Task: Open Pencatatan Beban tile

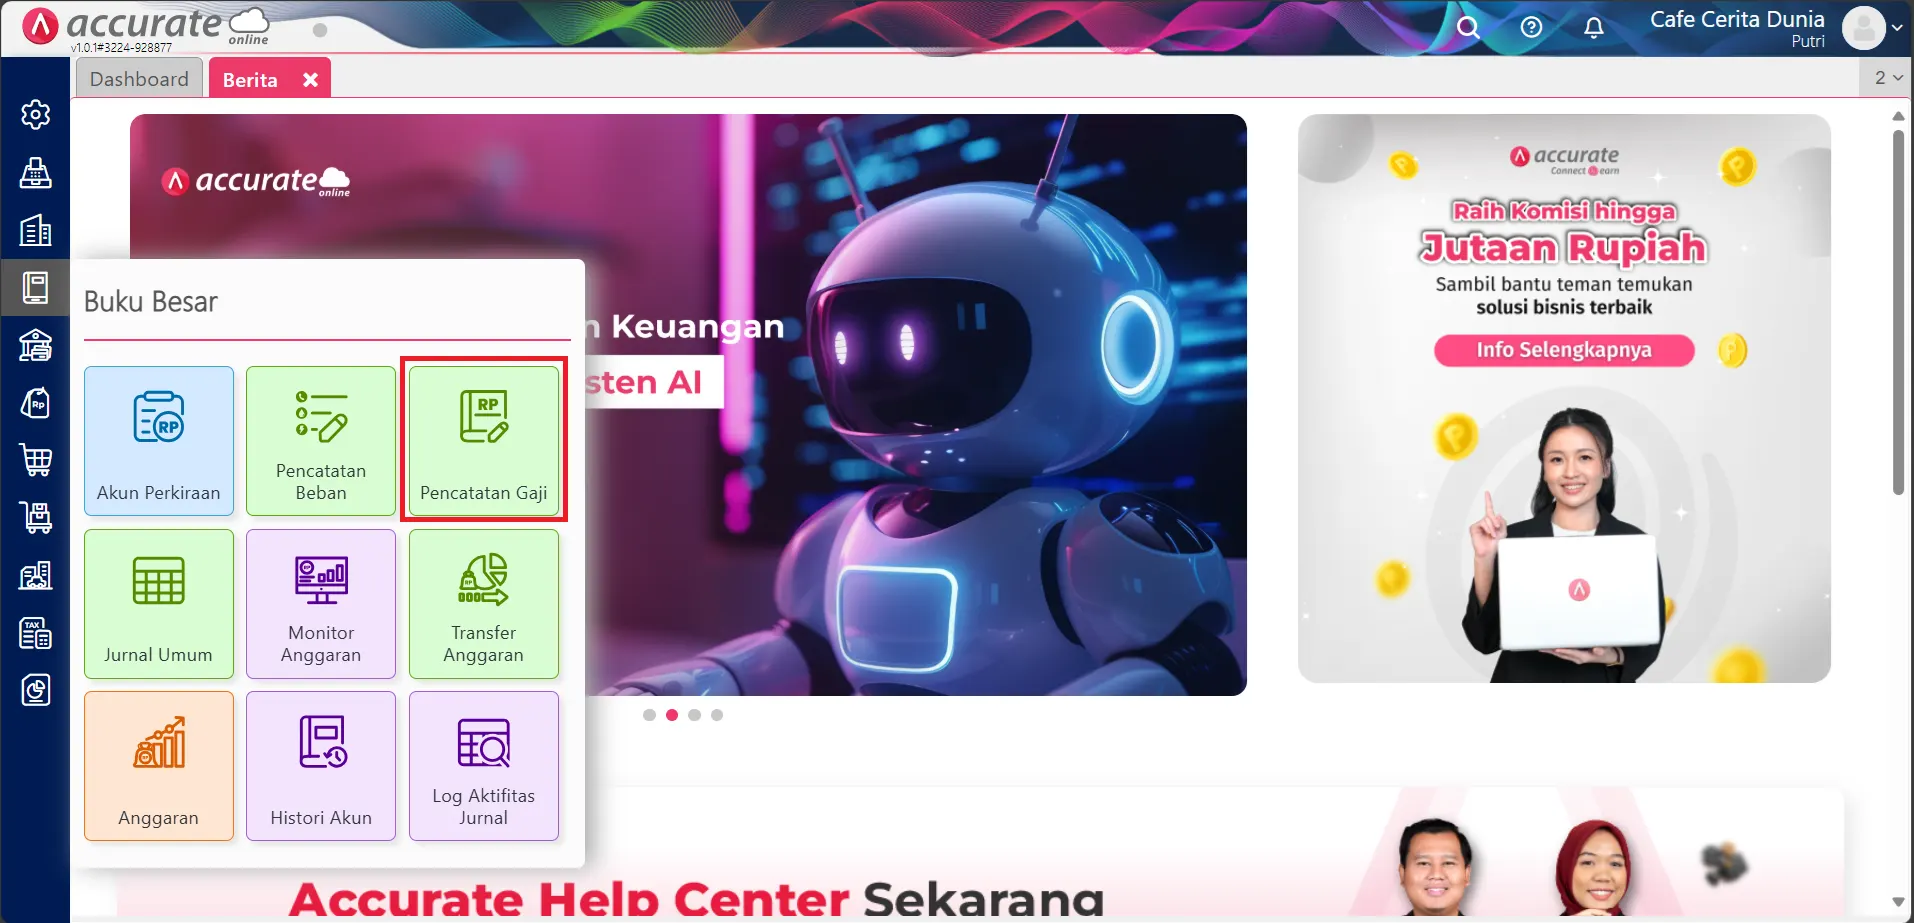Action: coord(321,440)
